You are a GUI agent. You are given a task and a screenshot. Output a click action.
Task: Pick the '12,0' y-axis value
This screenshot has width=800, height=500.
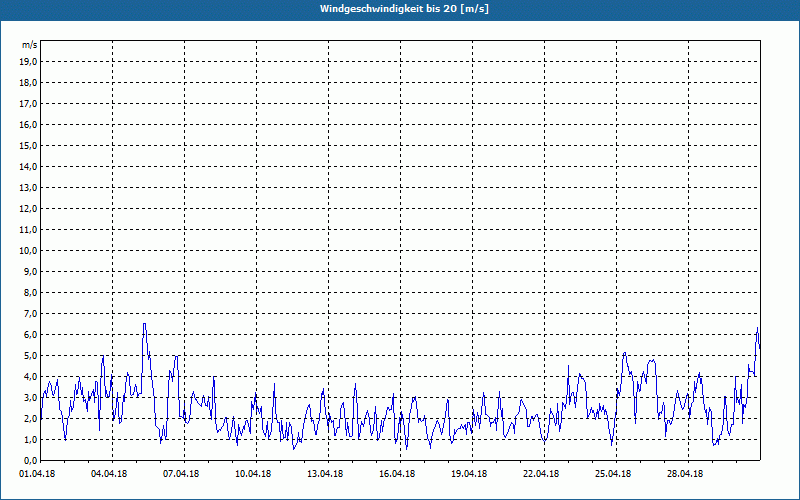pyautogui.click(x=29, y=209)
